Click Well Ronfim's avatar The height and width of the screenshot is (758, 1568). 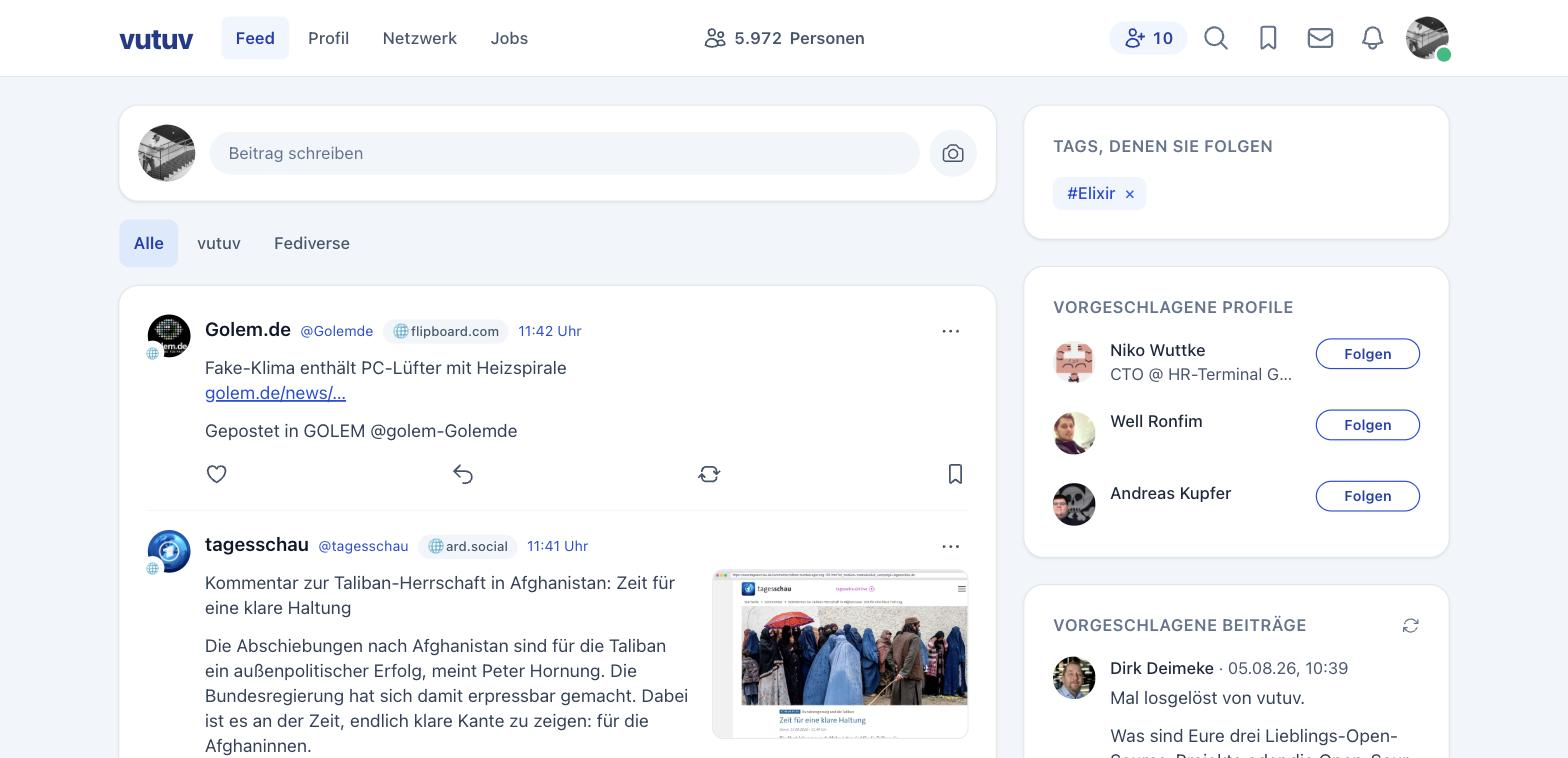[1074, 433]
